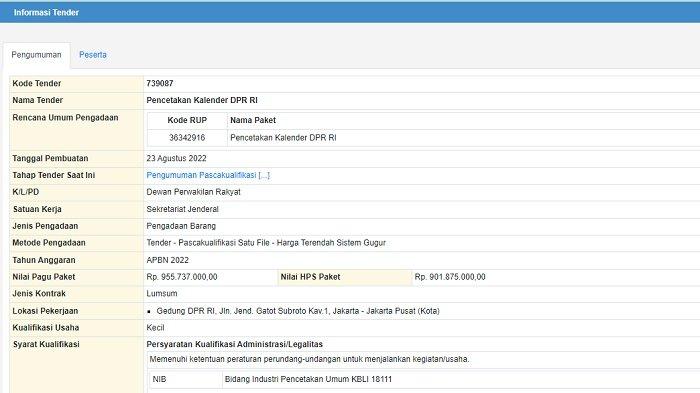700x393 pixels.
Task: Click the Jenis Pengadaan label
Action: click(45, 226)
